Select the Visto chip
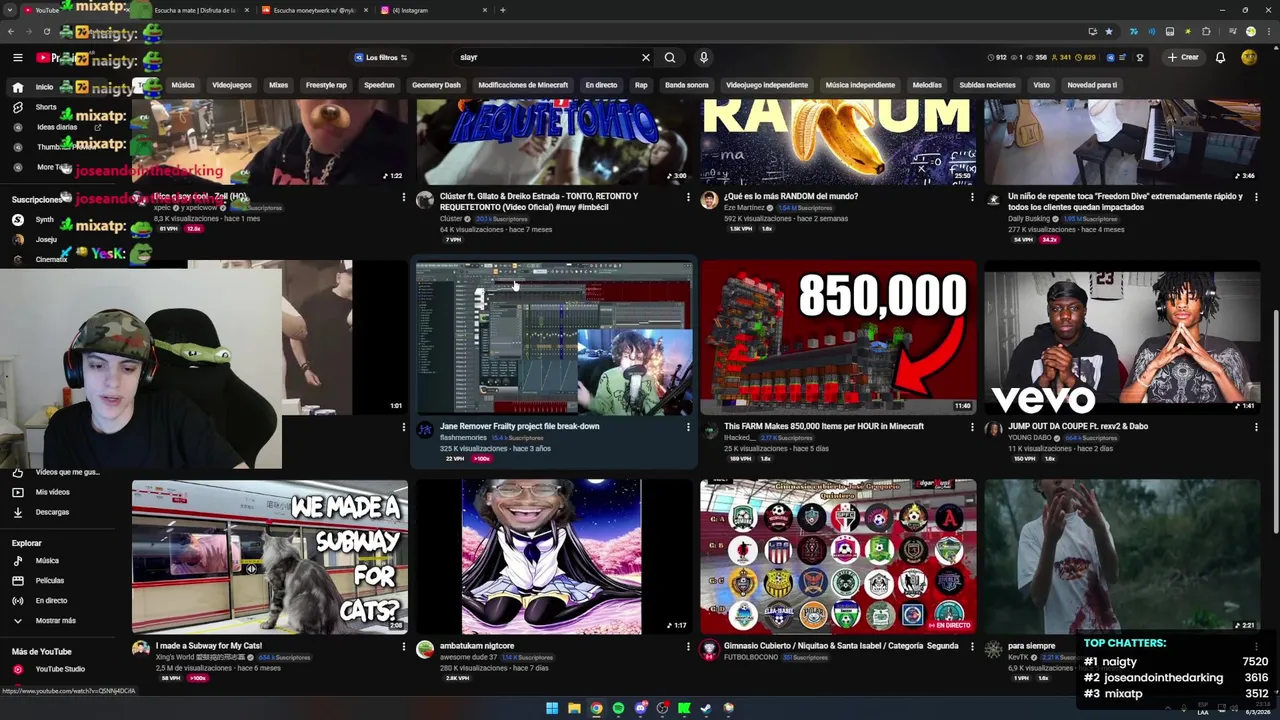This screenshot has height=720, width=1280. click(x=1042, y=85)
